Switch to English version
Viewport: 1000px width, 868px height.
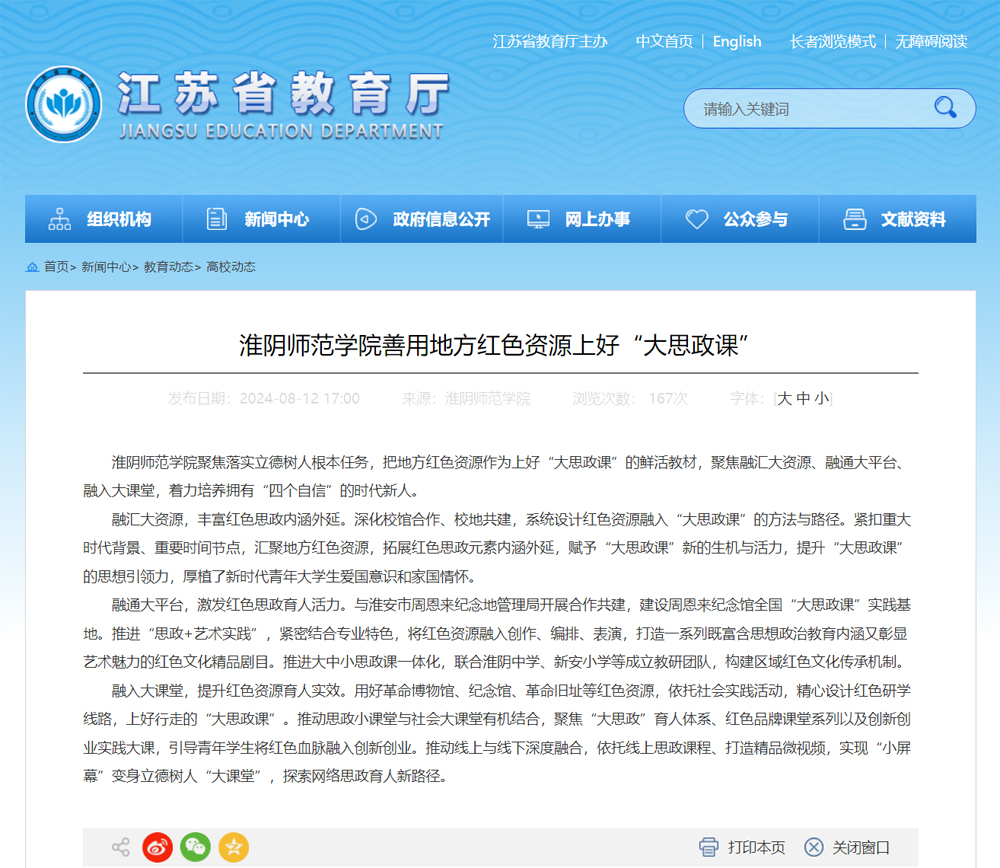pos(737,41)
